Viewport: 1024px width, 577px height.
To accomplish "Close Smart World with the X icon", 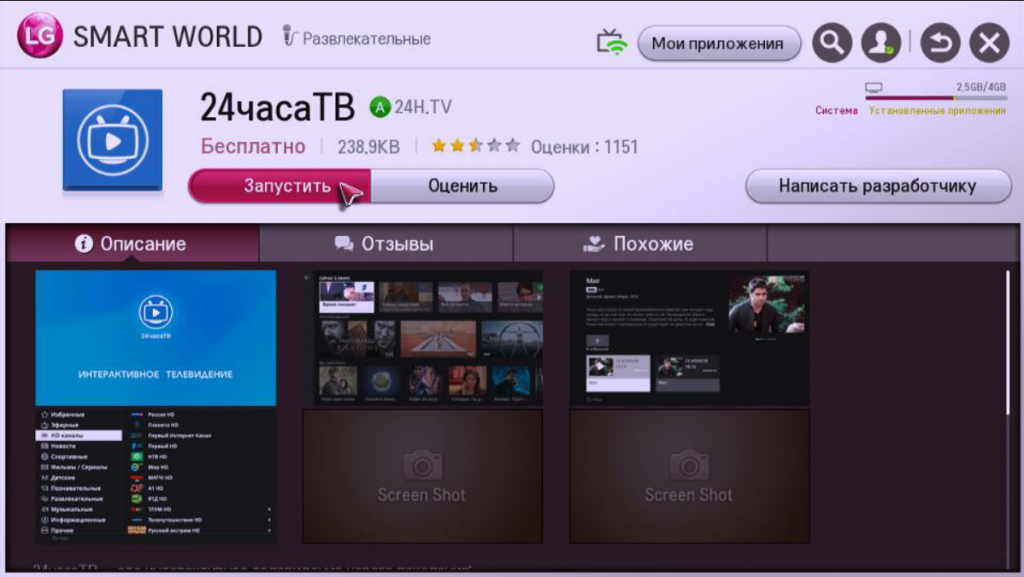I will (x=989, y=43).
